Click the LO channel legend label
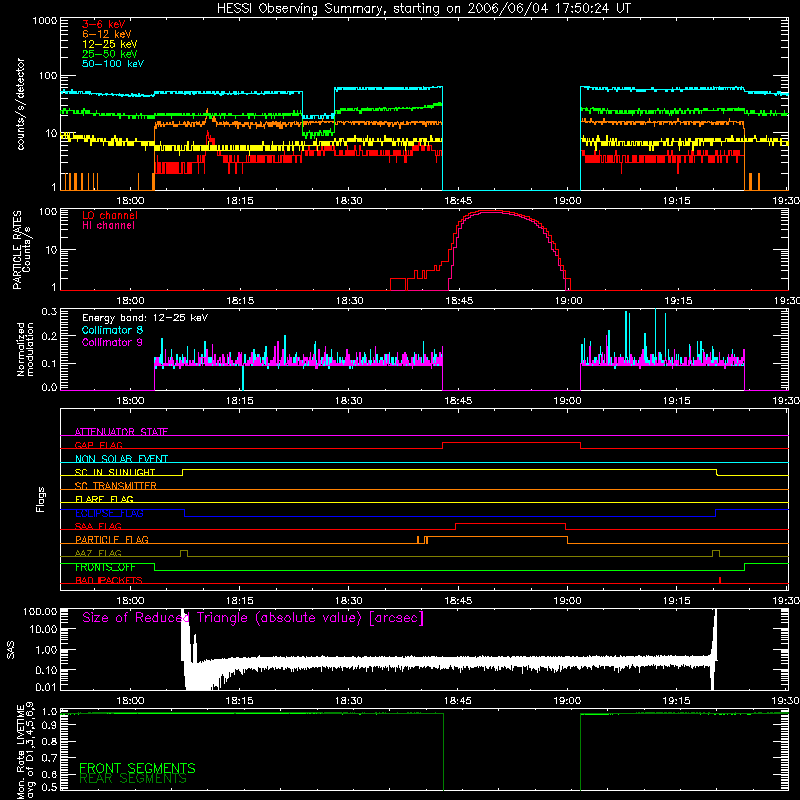800x800 pixels. [110, 215]
